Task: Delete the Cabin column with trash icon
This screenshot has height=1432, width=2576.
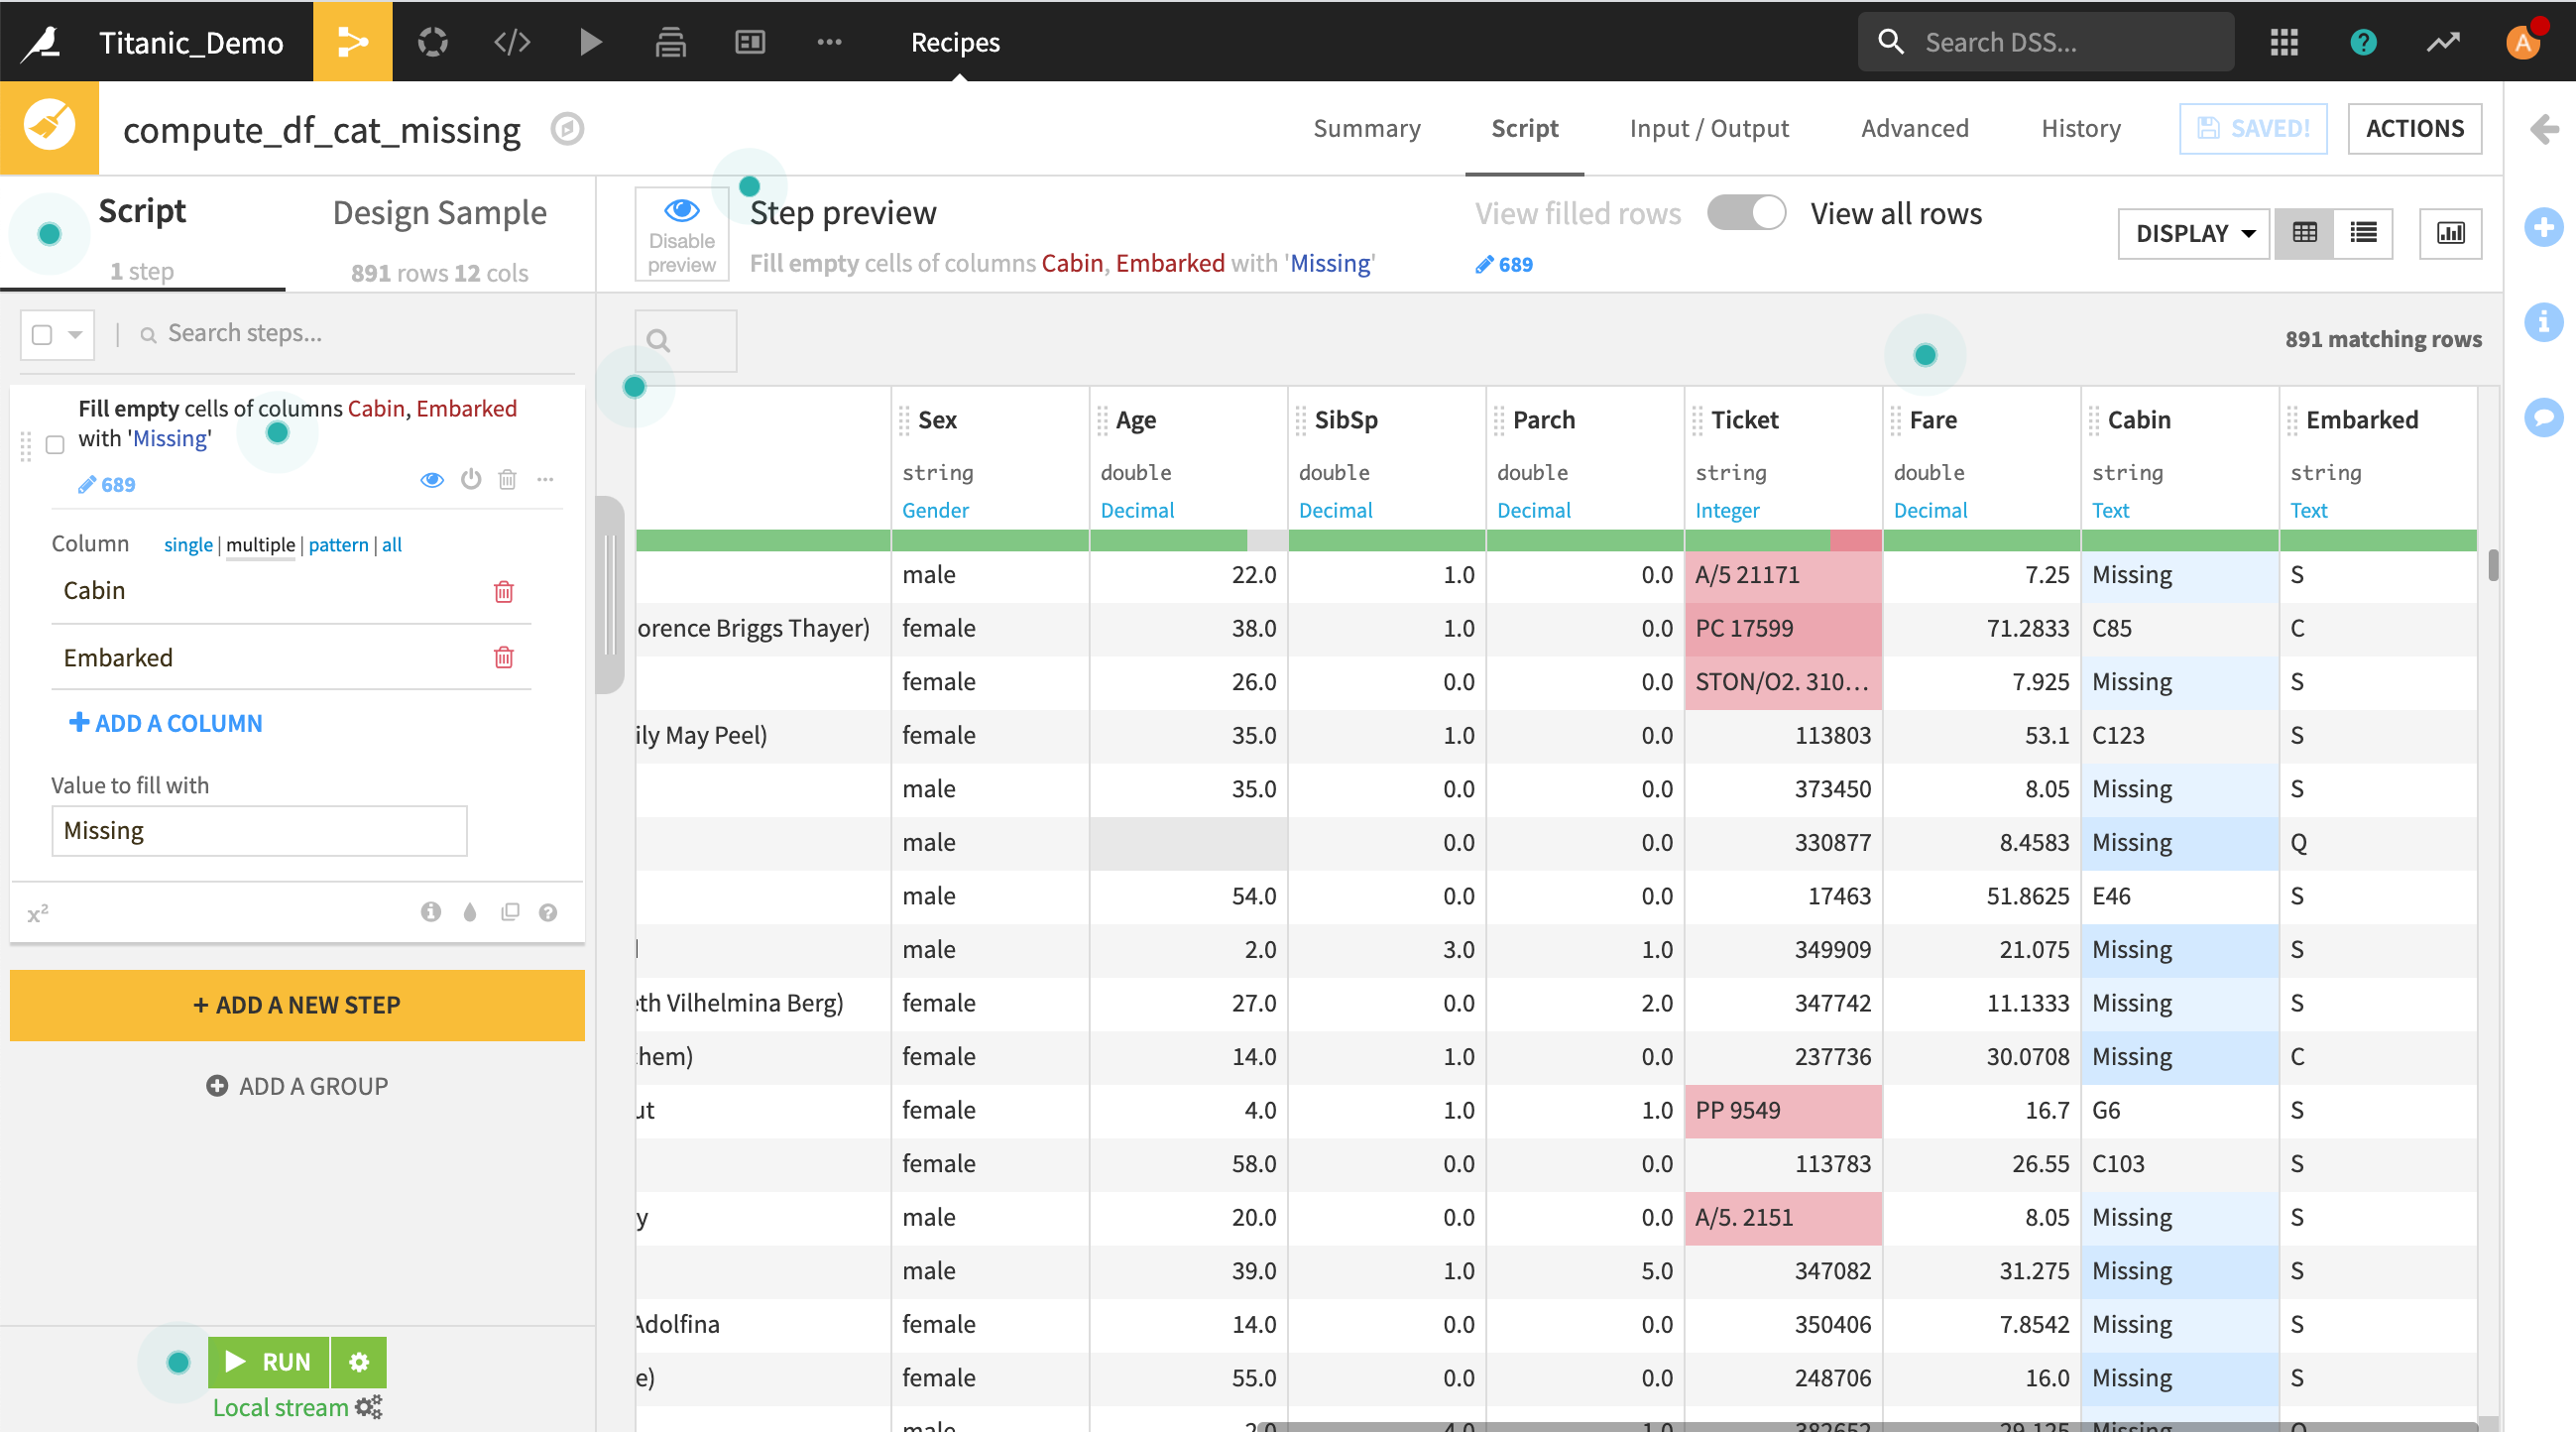Action: click(x=504, y=591)
